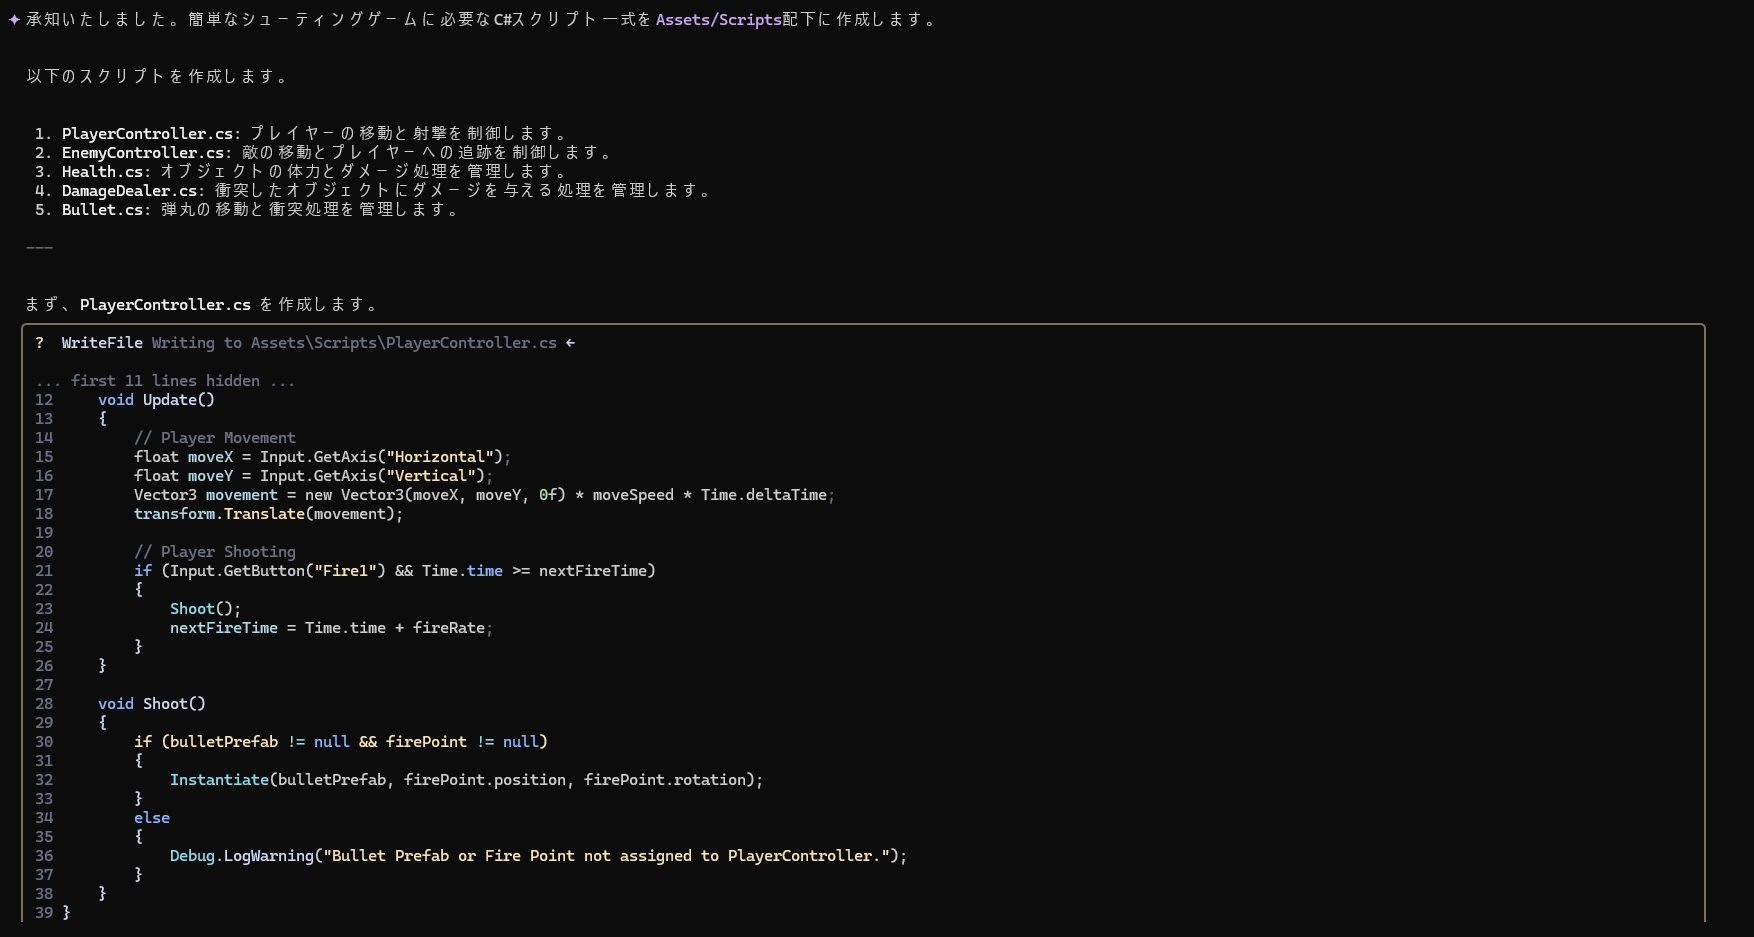Click the ? status icon beside WriteFile
The width and height of the screenshot is (1754, 937).
[39, 342]
